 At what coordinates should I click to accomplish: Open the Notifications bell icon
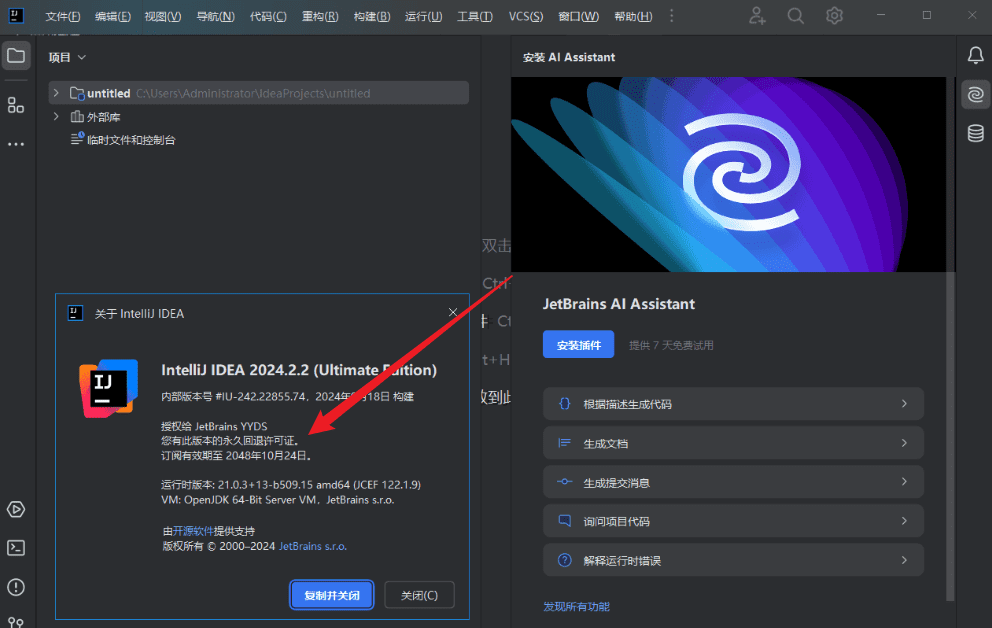pyautogui.click(x=976, y=56)
